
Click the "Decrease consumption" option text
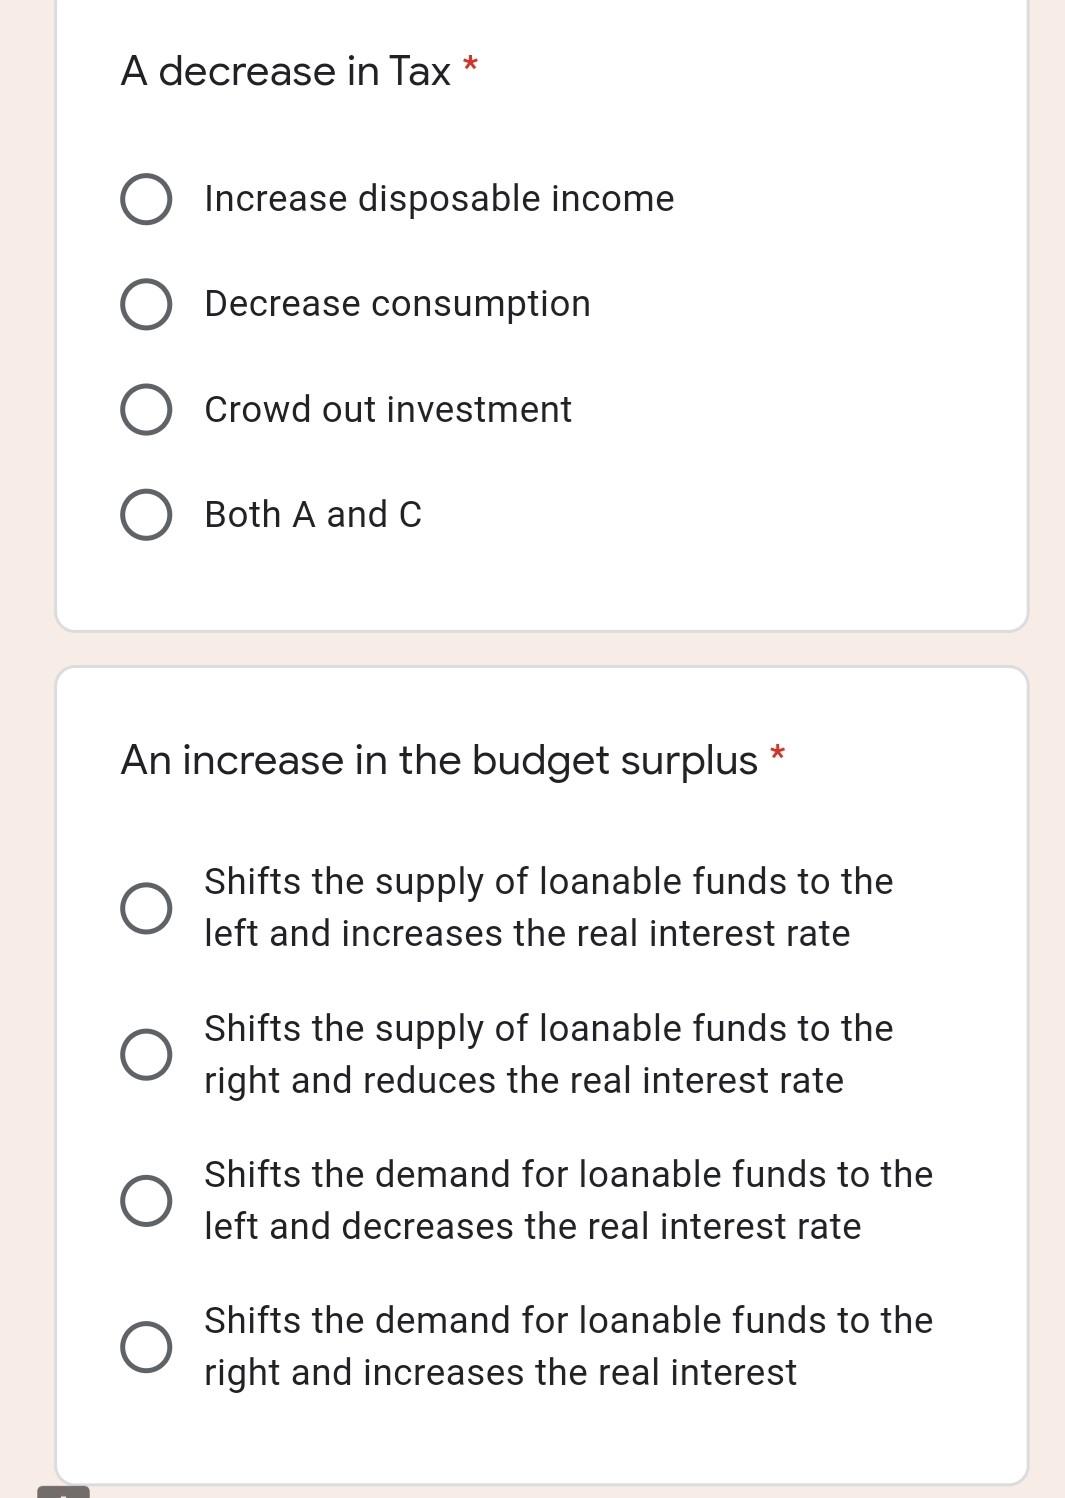[397, 304]
